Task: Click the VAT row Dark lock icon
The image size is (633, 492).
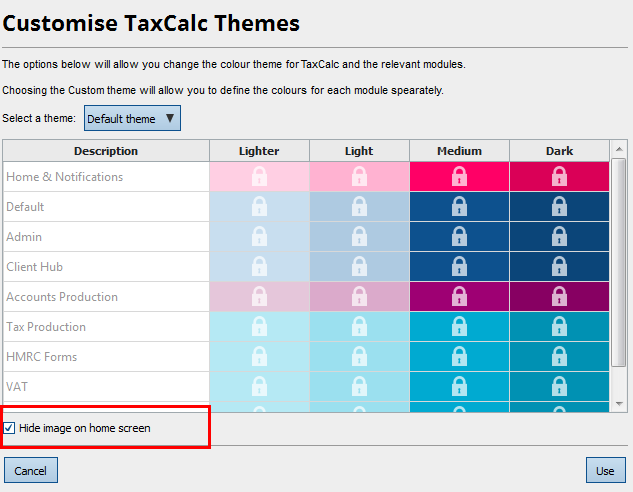Action: [560, 386]
